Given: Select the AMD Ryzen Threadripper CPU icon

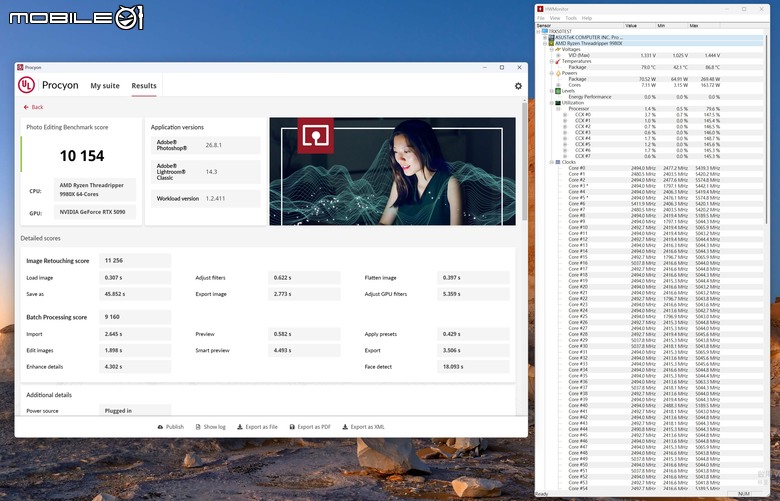Looking at the screenshot, I should click(551, 43).
